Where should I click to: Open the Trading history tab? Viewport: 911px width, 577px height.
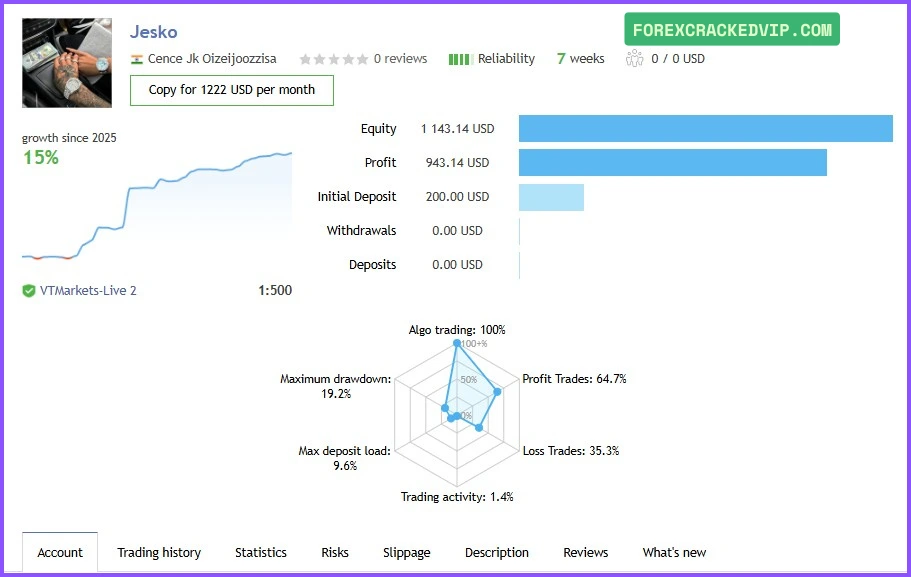click(159, 553)
